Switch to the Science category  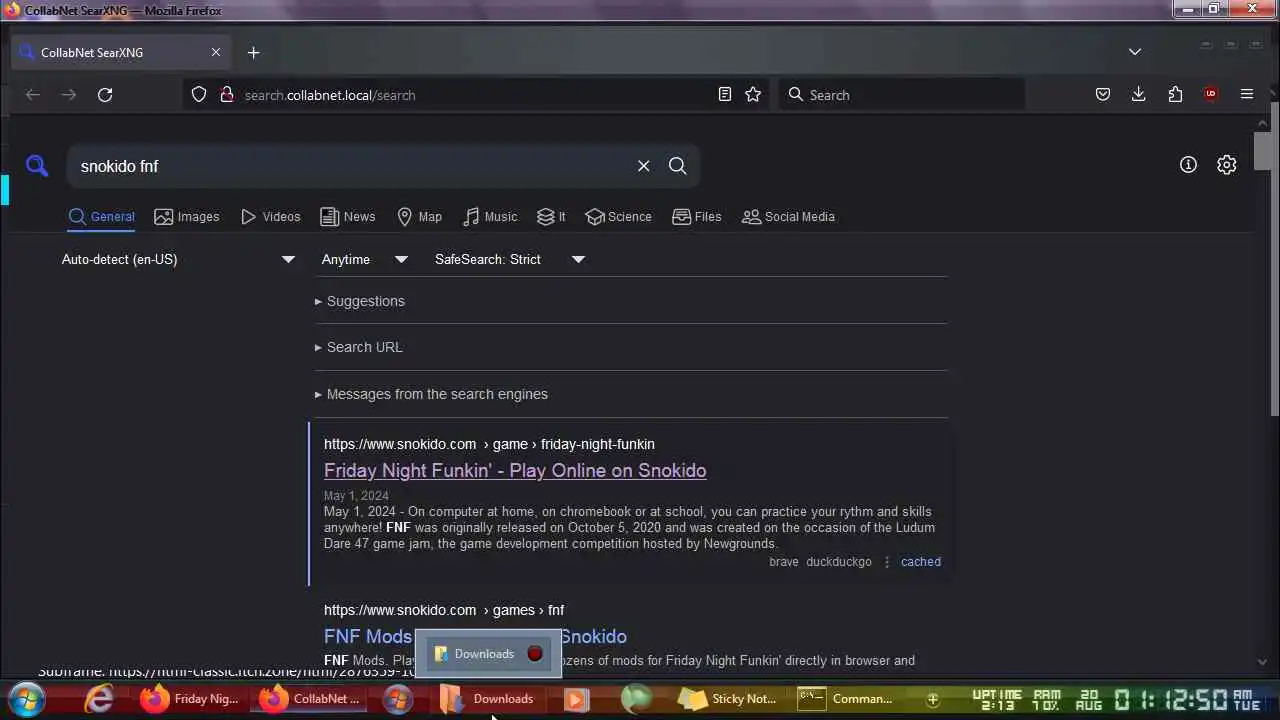tap(619, 217)
